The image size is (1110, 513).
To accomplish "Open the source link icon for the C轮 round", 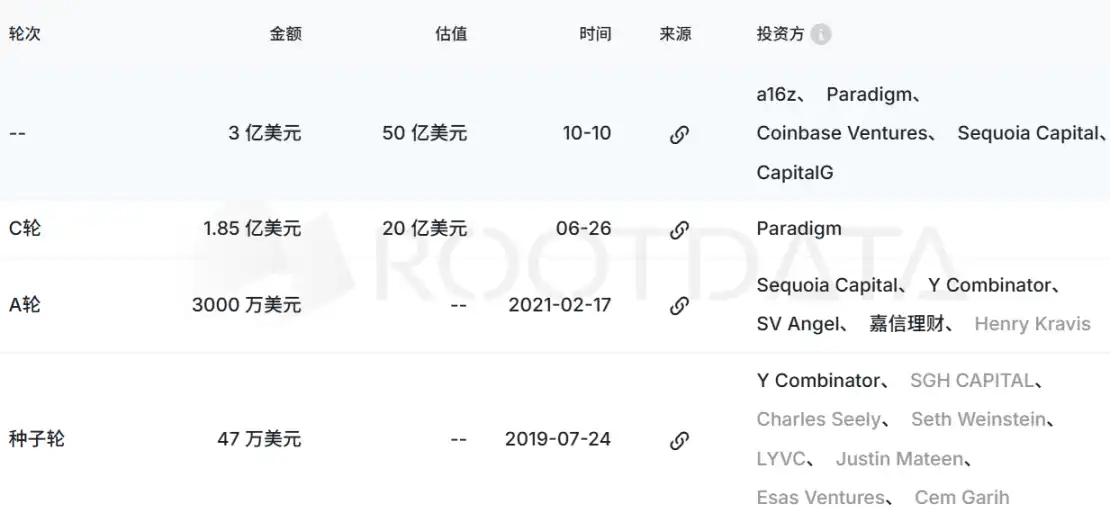I will point(679,229).
